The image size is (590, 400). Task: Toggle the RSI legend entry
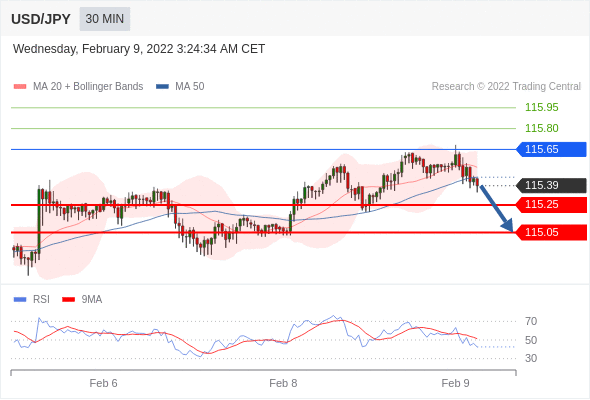point(31,300)
